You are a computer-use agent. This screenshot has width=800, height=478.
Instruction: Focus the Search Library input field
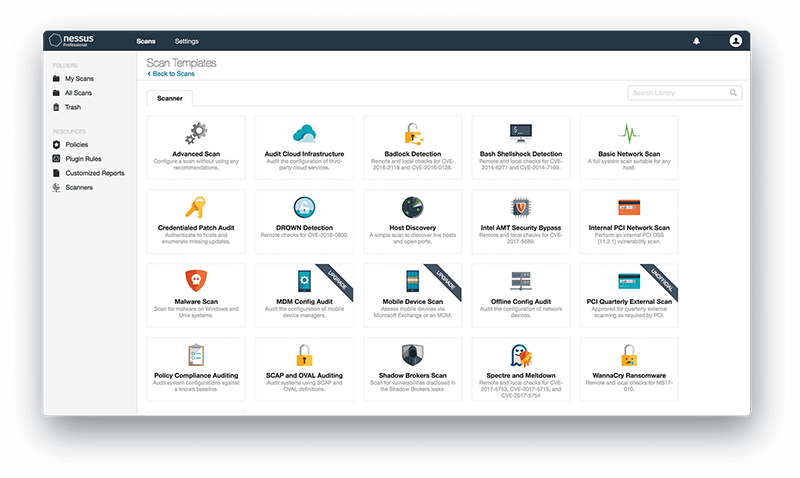tap(685, 93)
